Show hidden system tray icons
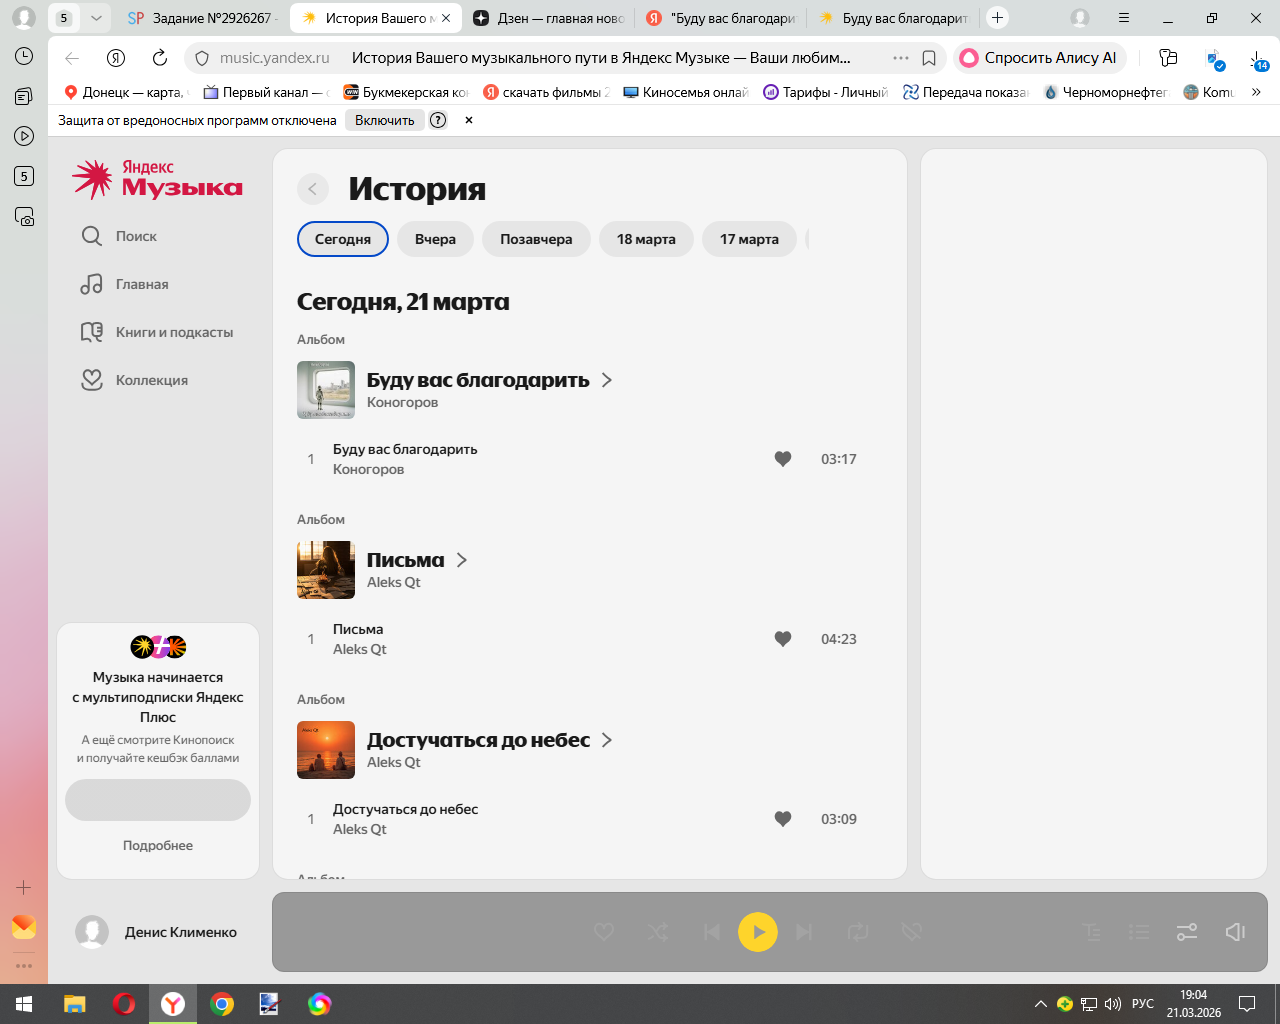The image size is (1280, 1024). pyautogui.click(x=1041, y=1004)
